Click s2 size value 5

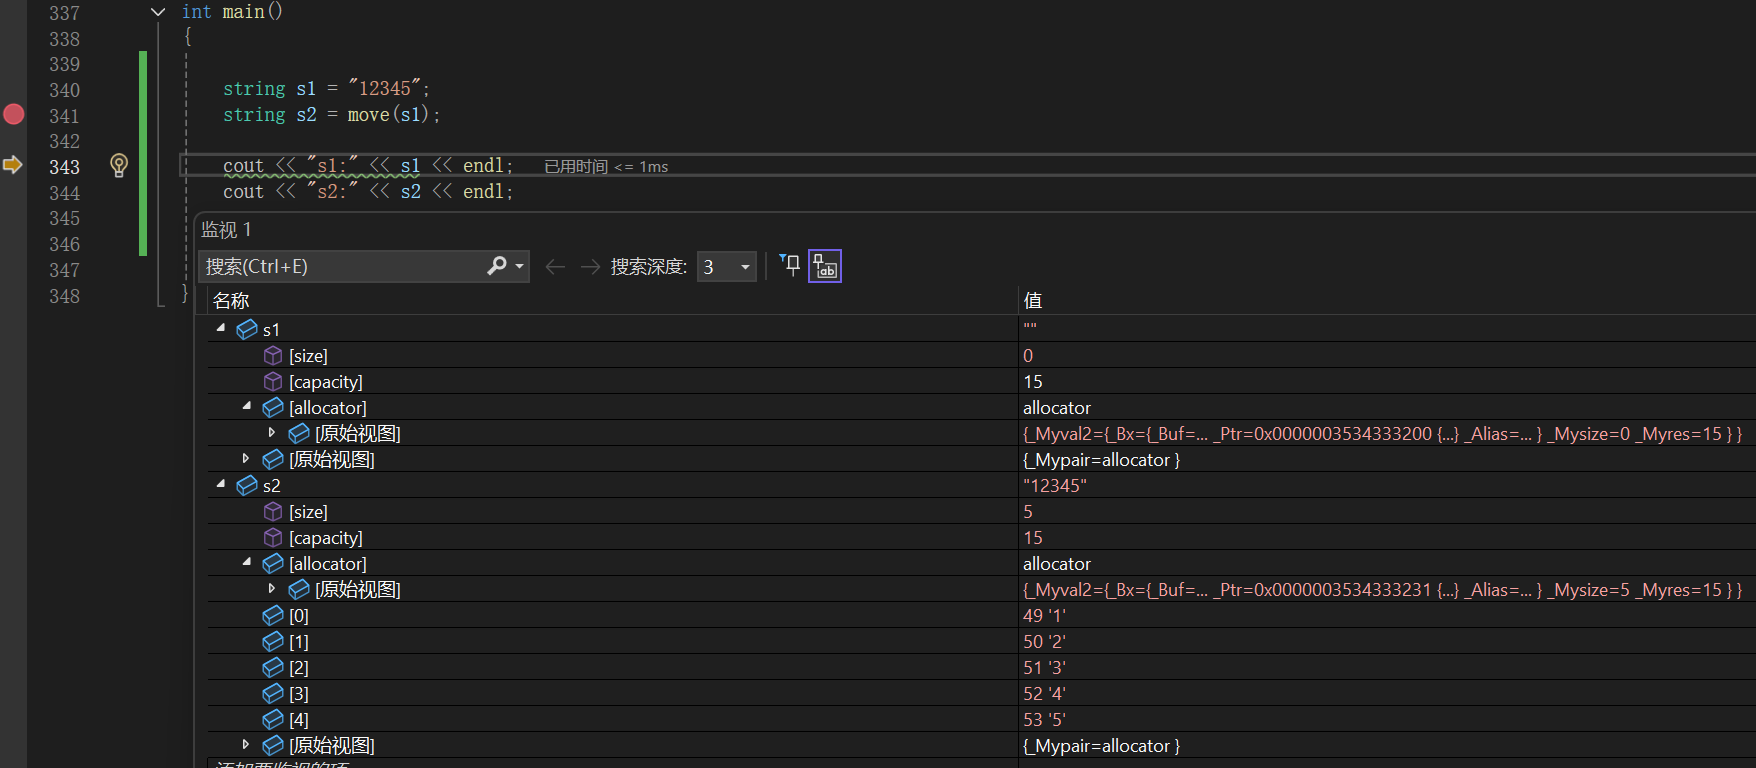[1028, 511]
